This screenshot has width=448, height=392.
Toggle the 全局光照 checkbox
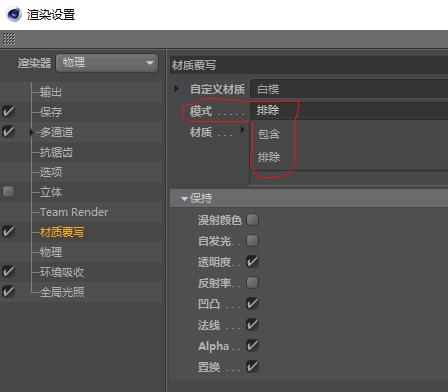pos(8,291)
